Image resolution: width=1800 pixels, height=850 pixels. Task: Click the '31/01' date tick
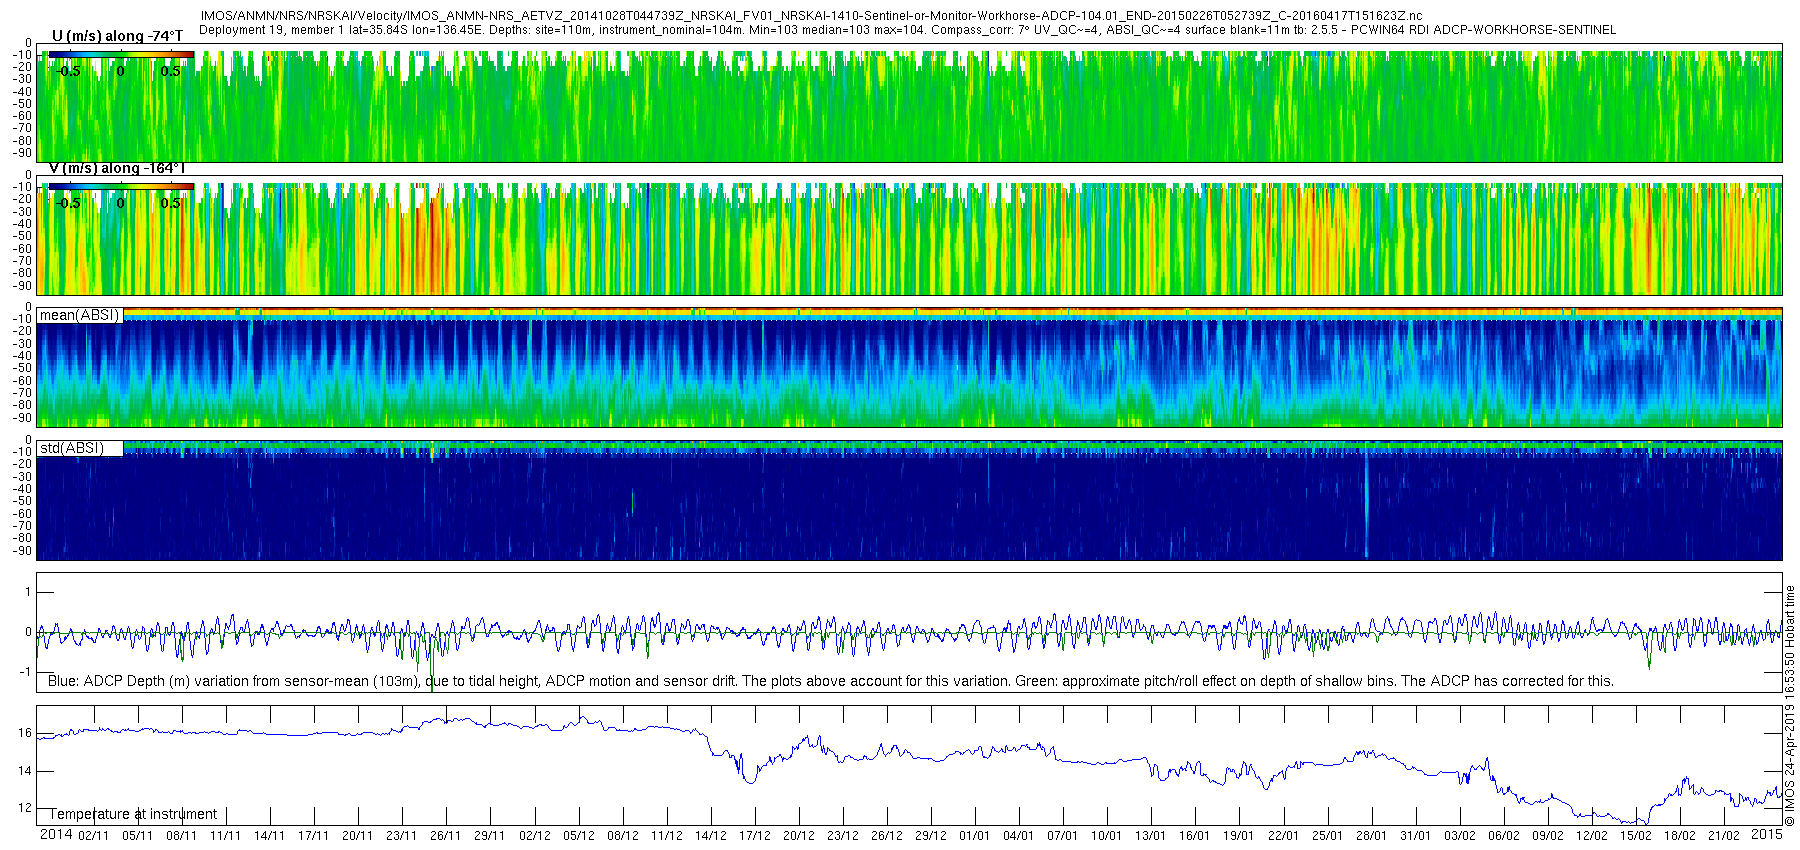[1415, 836]
